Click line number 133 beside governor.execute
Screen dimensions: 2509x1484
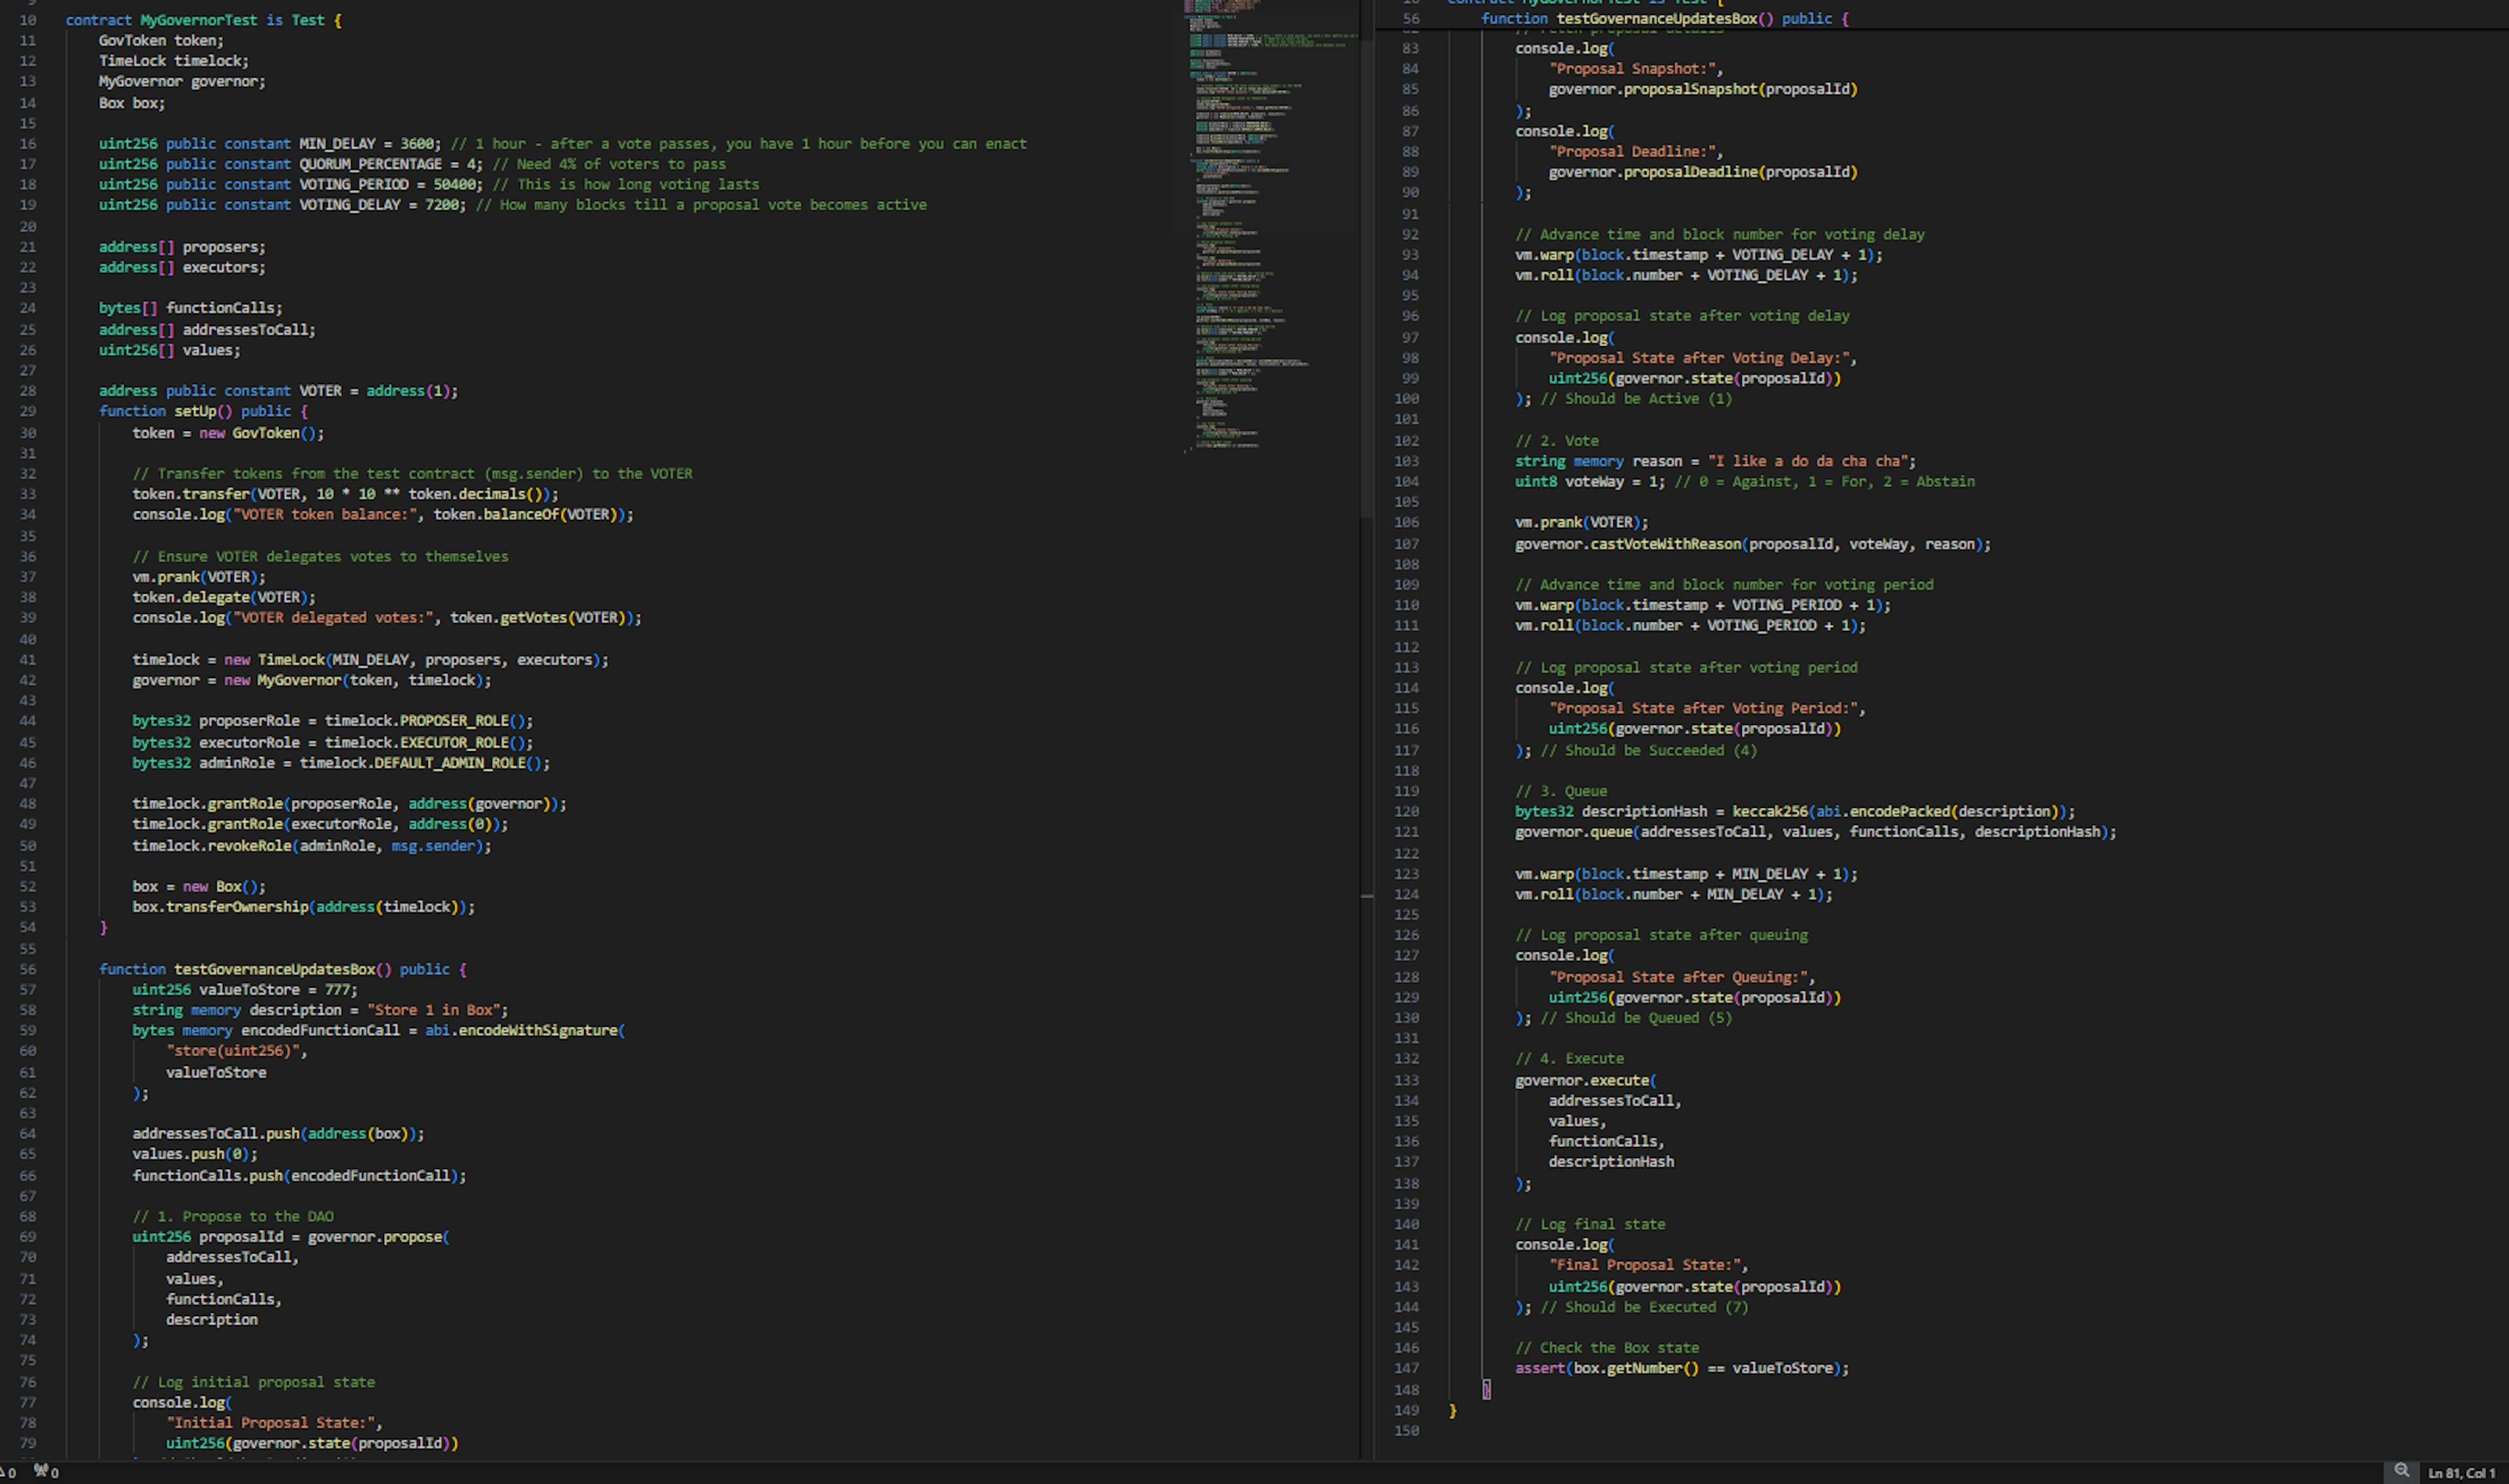(1406, 1080)
